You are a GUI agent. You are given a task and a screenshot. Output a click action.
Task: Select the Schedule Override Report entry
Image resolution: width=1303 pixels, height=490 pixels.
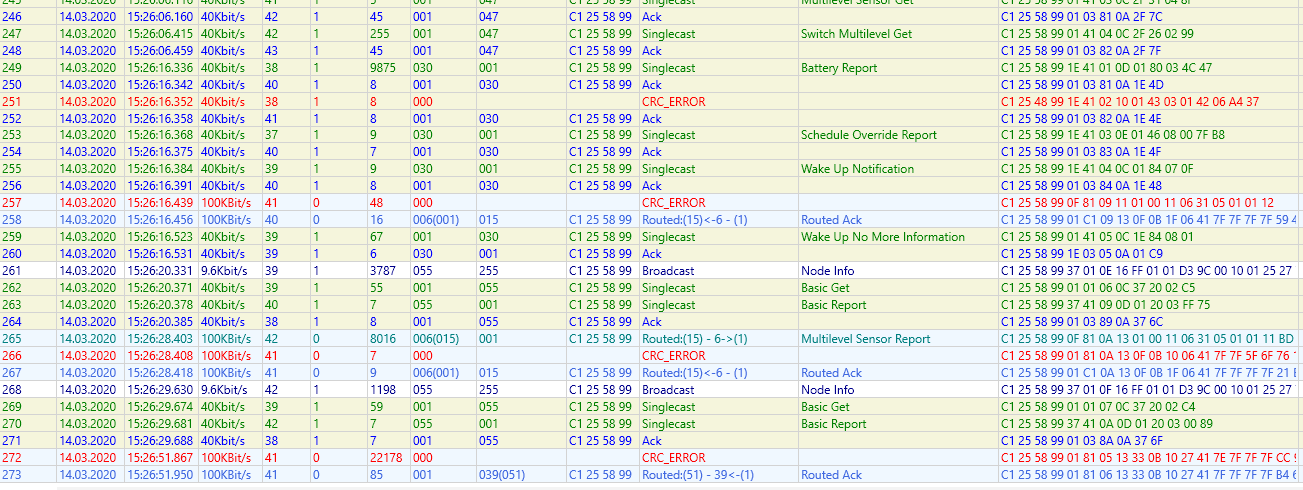(868, 135)
